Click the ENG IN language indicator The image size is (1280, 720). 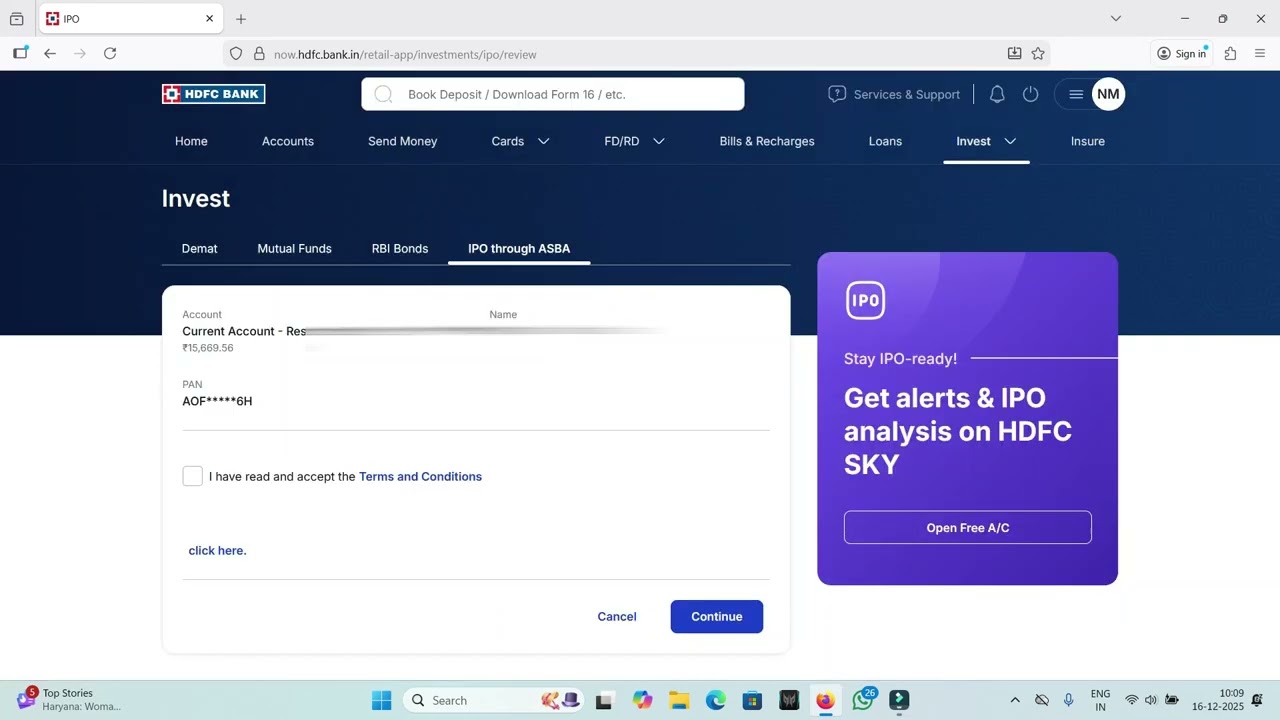coord(1100,700)
